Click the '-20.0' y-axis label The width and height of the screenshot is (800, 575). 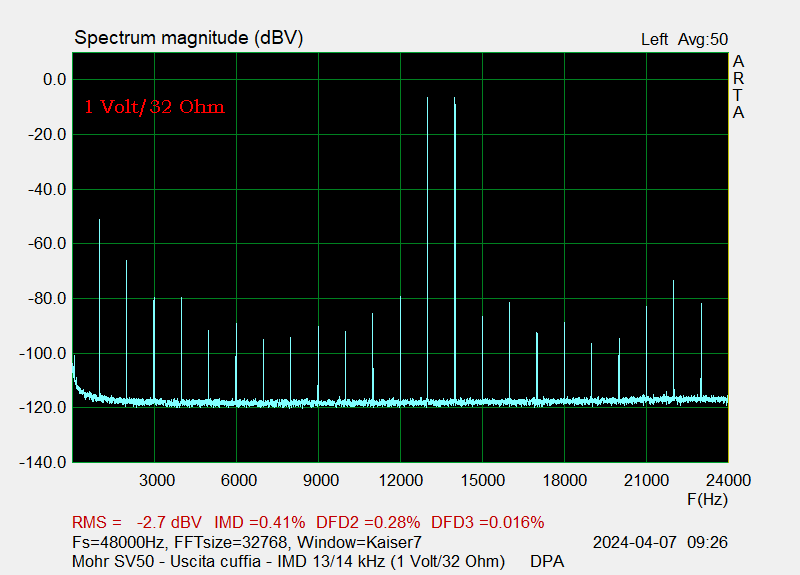[47, 135]
